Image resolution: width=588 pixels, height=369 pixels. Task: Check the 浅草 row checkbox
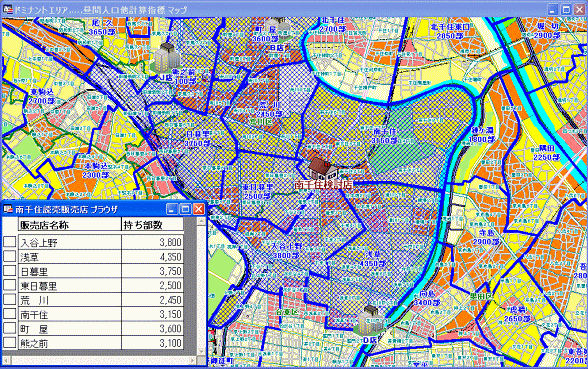(x=10, y=256)
